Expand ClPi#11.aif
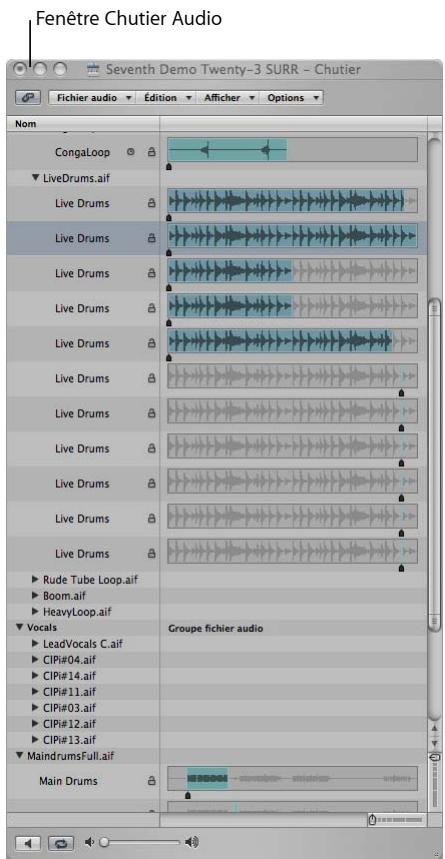The width and height of the screenshot is (445, 859). pyautogui.click(x=36, y=691)
